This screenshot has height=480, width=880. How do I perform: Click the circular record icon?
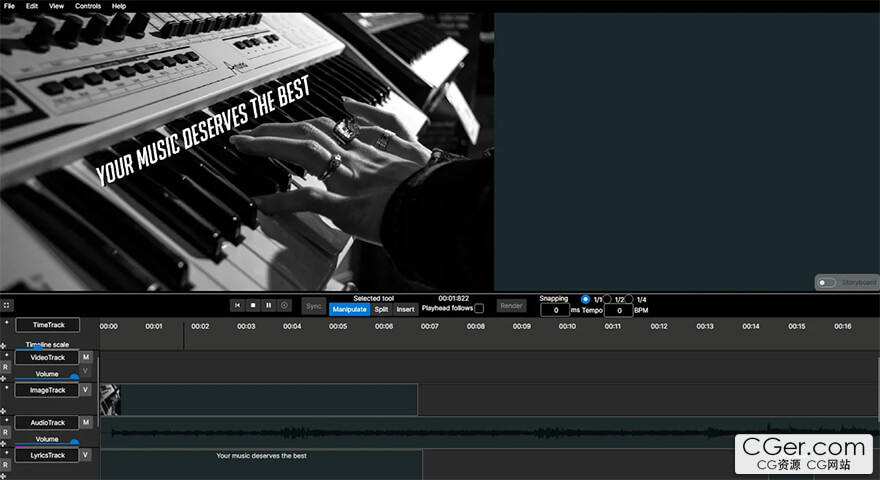[285, 305]
